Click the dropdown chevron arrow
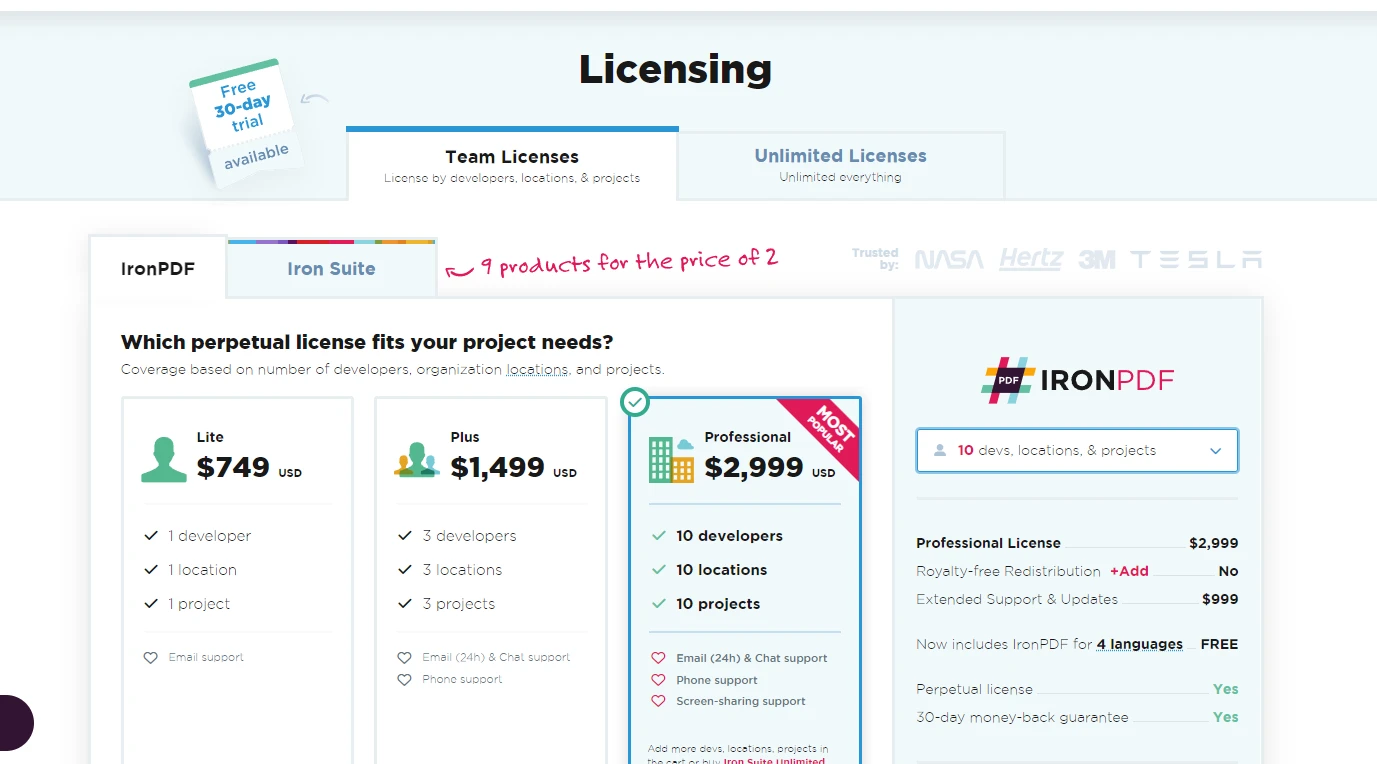1377x764 pixels. pos(1216,451)
